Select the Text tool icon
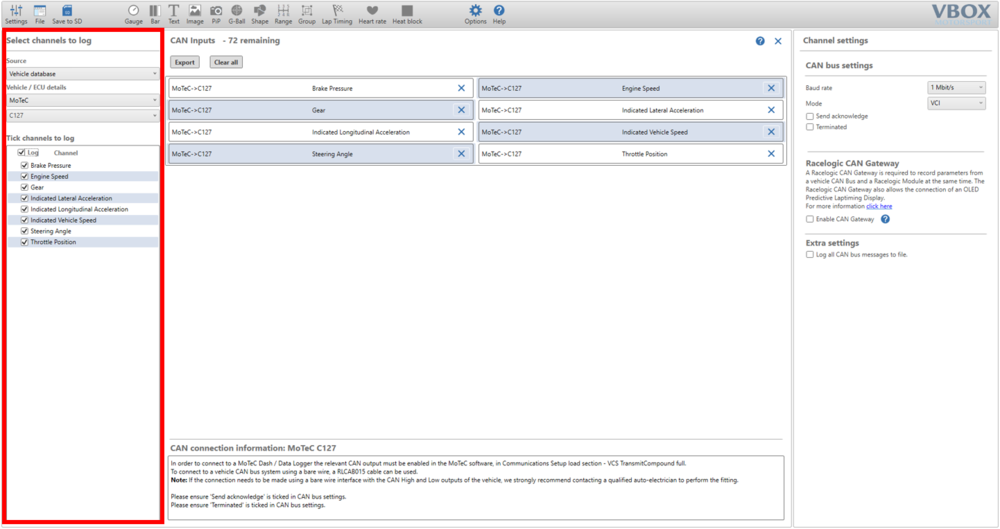Image resolution: width=1000 pixels, height=529 pixels. coord(173,14)
